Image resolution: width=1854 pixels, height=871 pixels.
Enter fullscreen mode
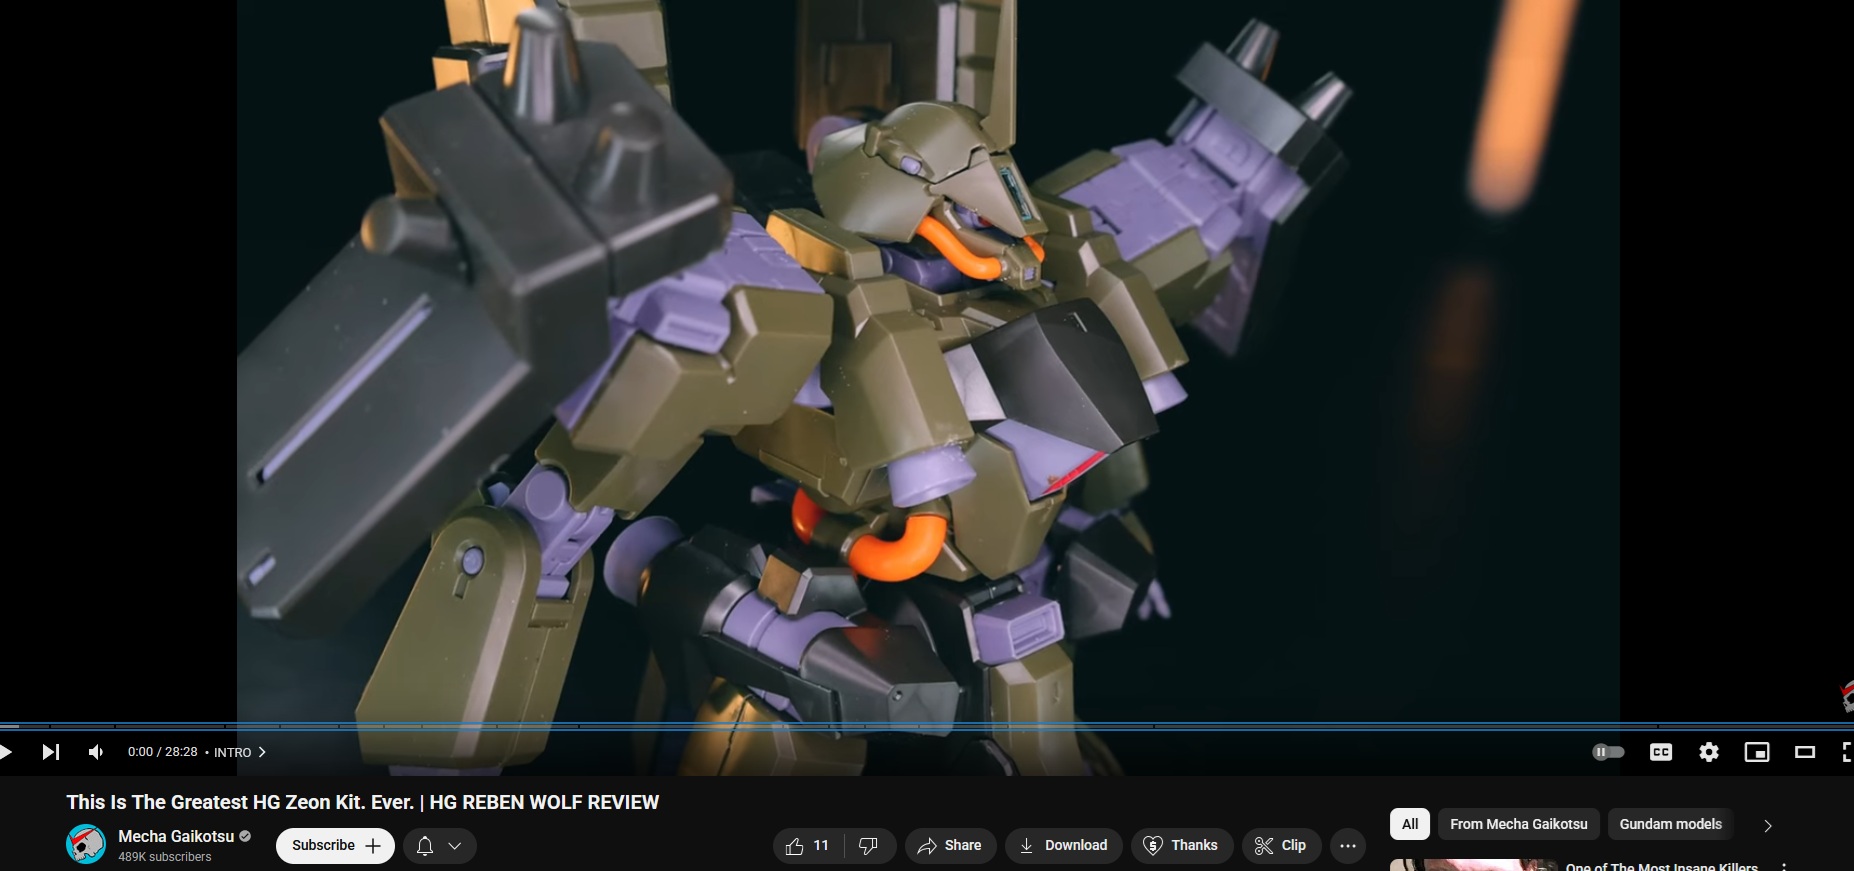tap(1846, 752)
